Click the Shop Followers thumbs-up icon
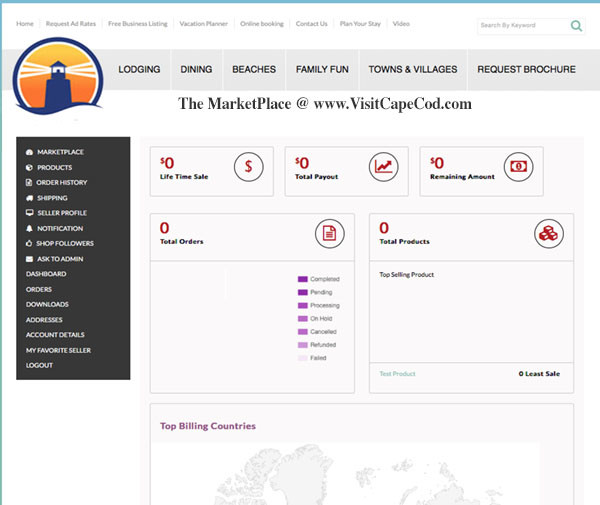Screen dimensions: 600x505 tap(29, 243)
